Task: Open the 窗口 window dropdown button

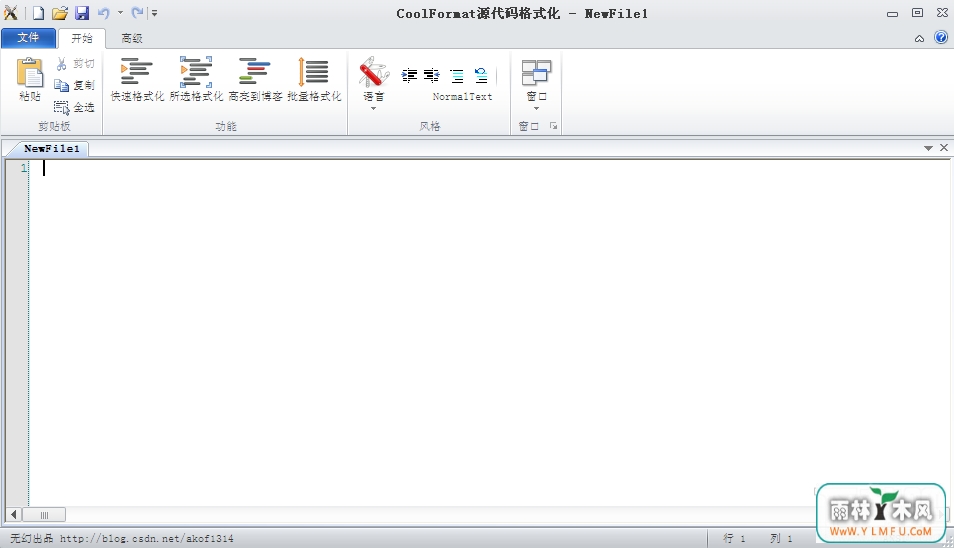Action: (x=536, y=84)
